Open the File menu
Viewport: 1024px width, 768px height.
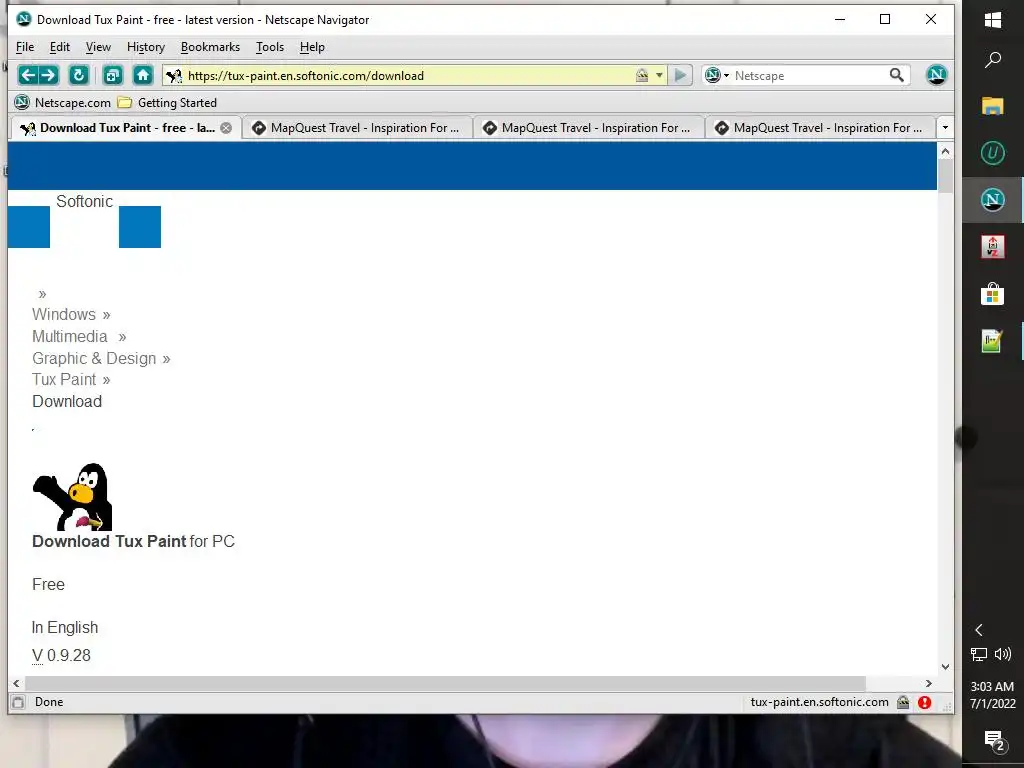pos(25,47)
